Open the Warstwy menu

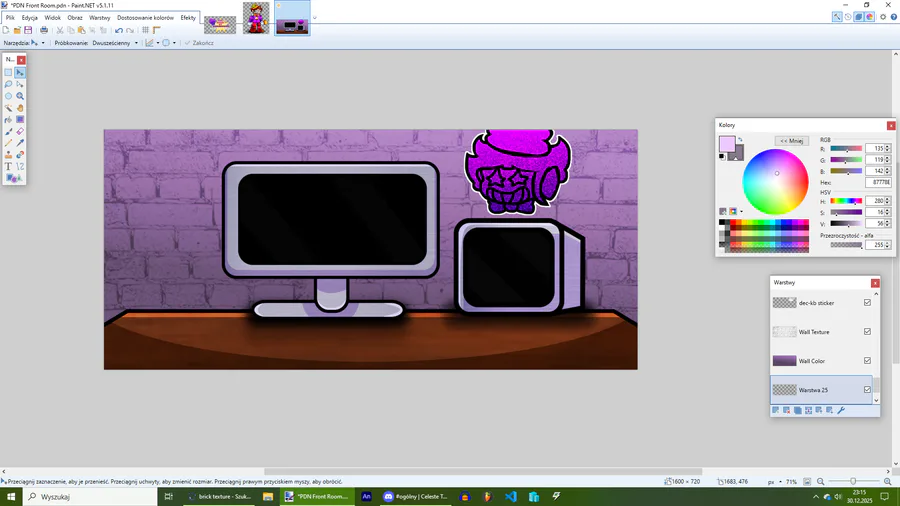[x=99, y=18]
